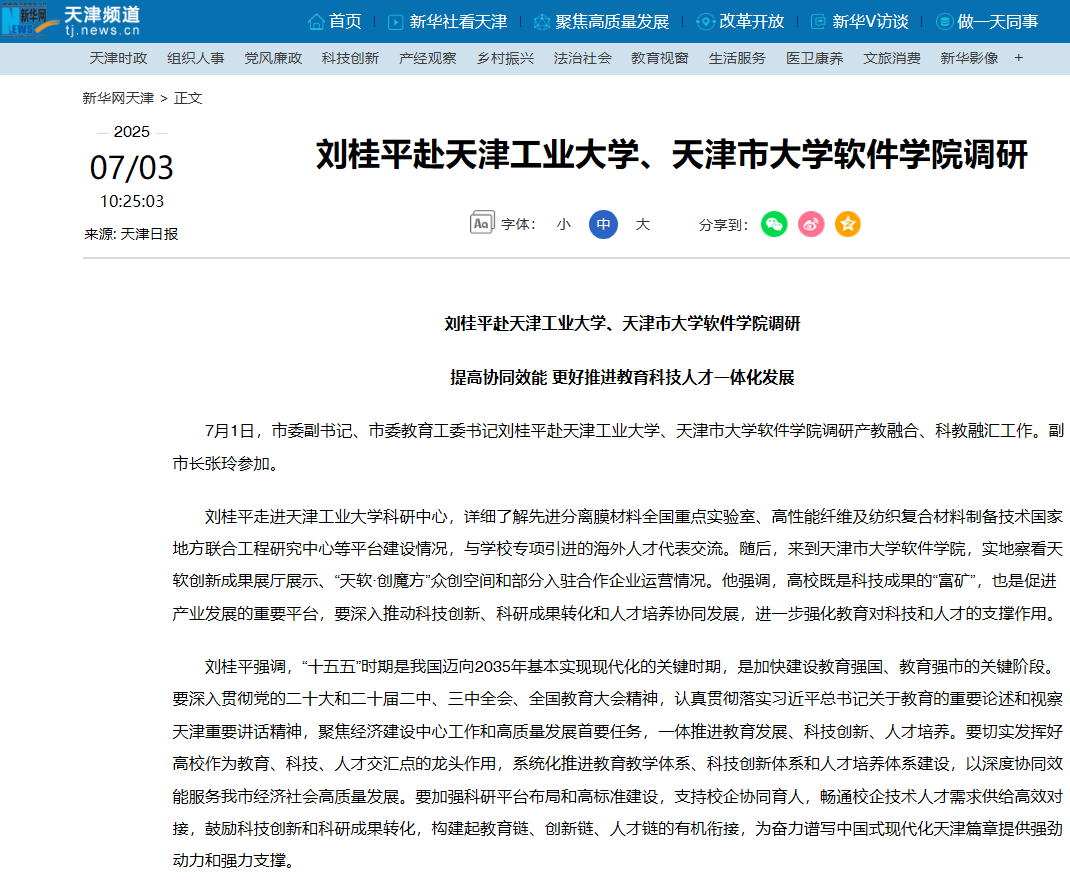Go to 生活服务 section
1070x884 pixels.
coord(737,58)
